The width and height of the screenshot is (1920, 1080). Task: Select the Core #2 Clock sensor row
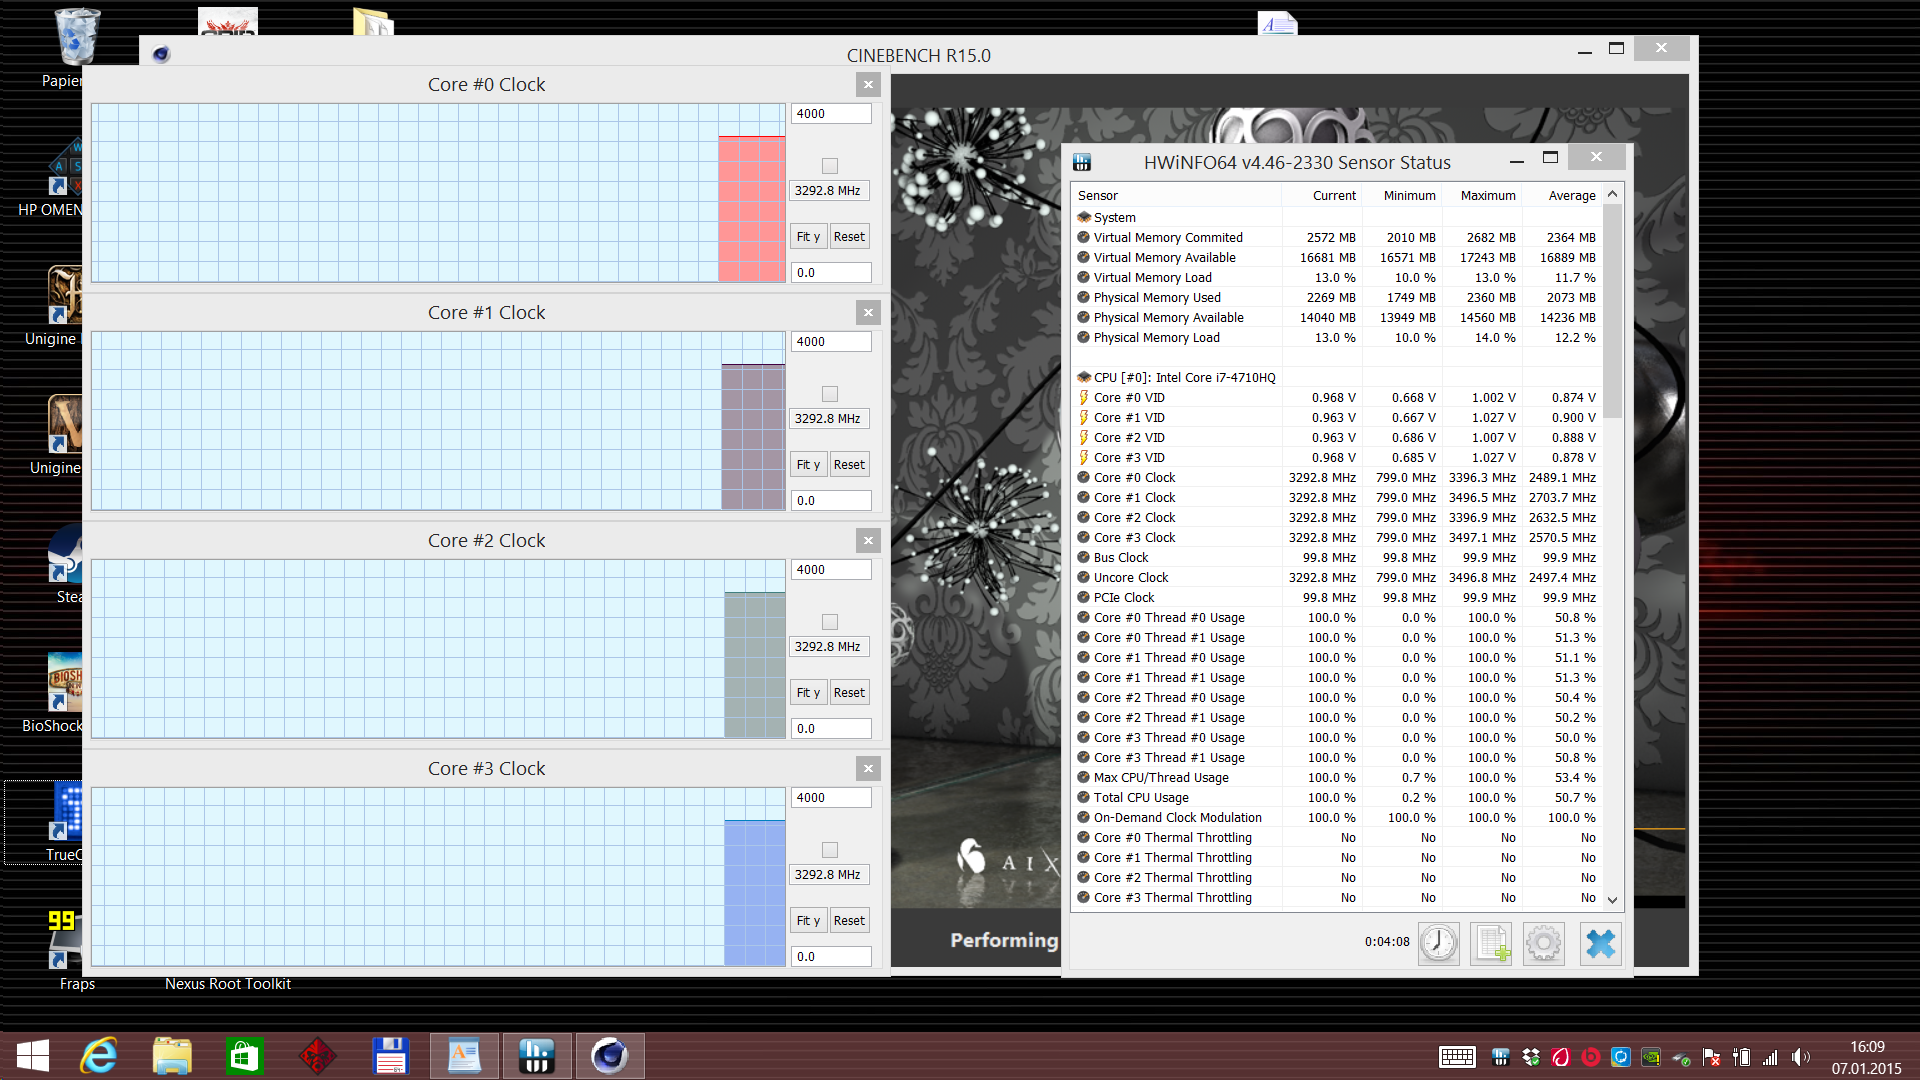click(x=1338, y=518)
